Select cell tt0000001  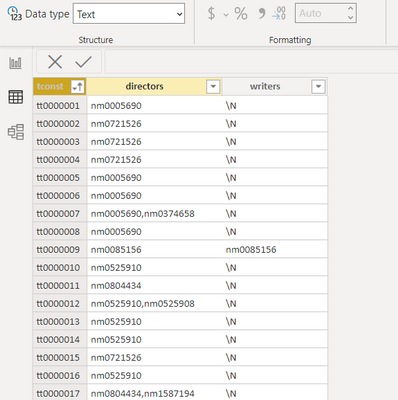click(x=60, y=106)
